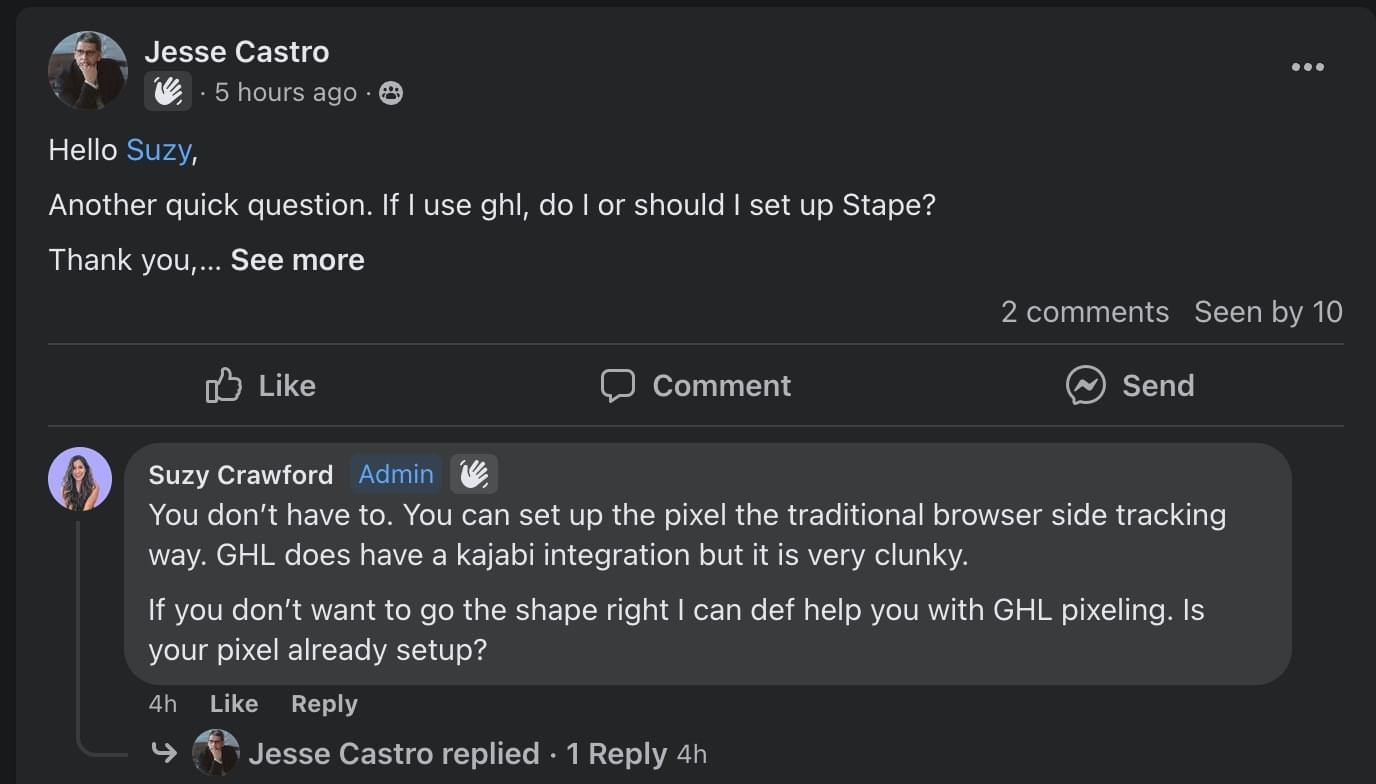The image size is (1376, 784).
Task: Open the three-dot post options menu
Action: (1307, 67)
